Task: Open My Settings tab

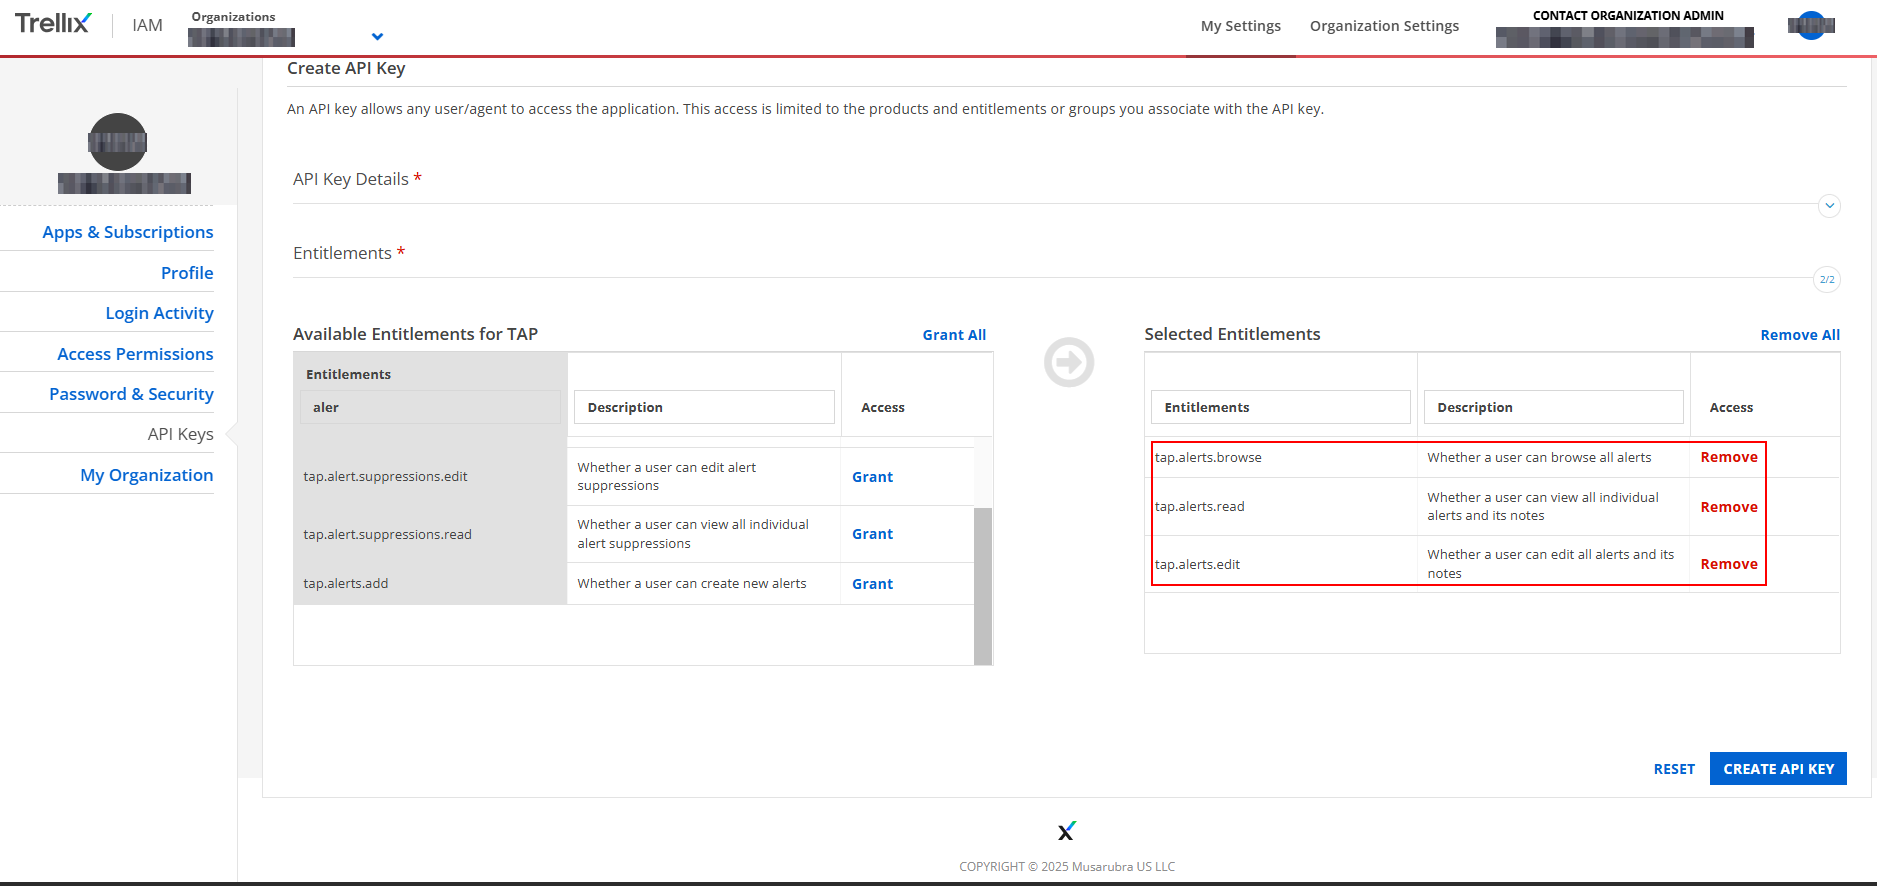Action: tap(1240, 26)
